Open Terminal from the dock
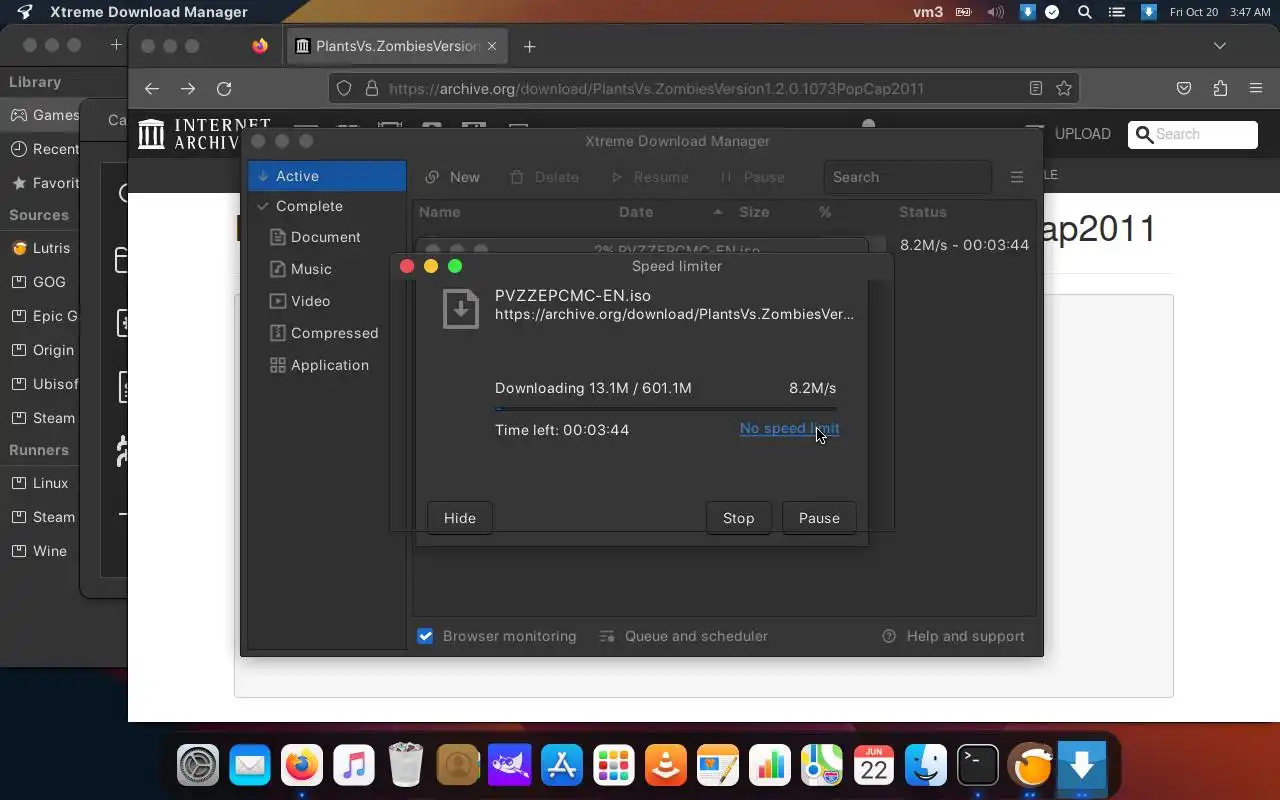The width and height of the screenshot is (1280, 800). 978,767
